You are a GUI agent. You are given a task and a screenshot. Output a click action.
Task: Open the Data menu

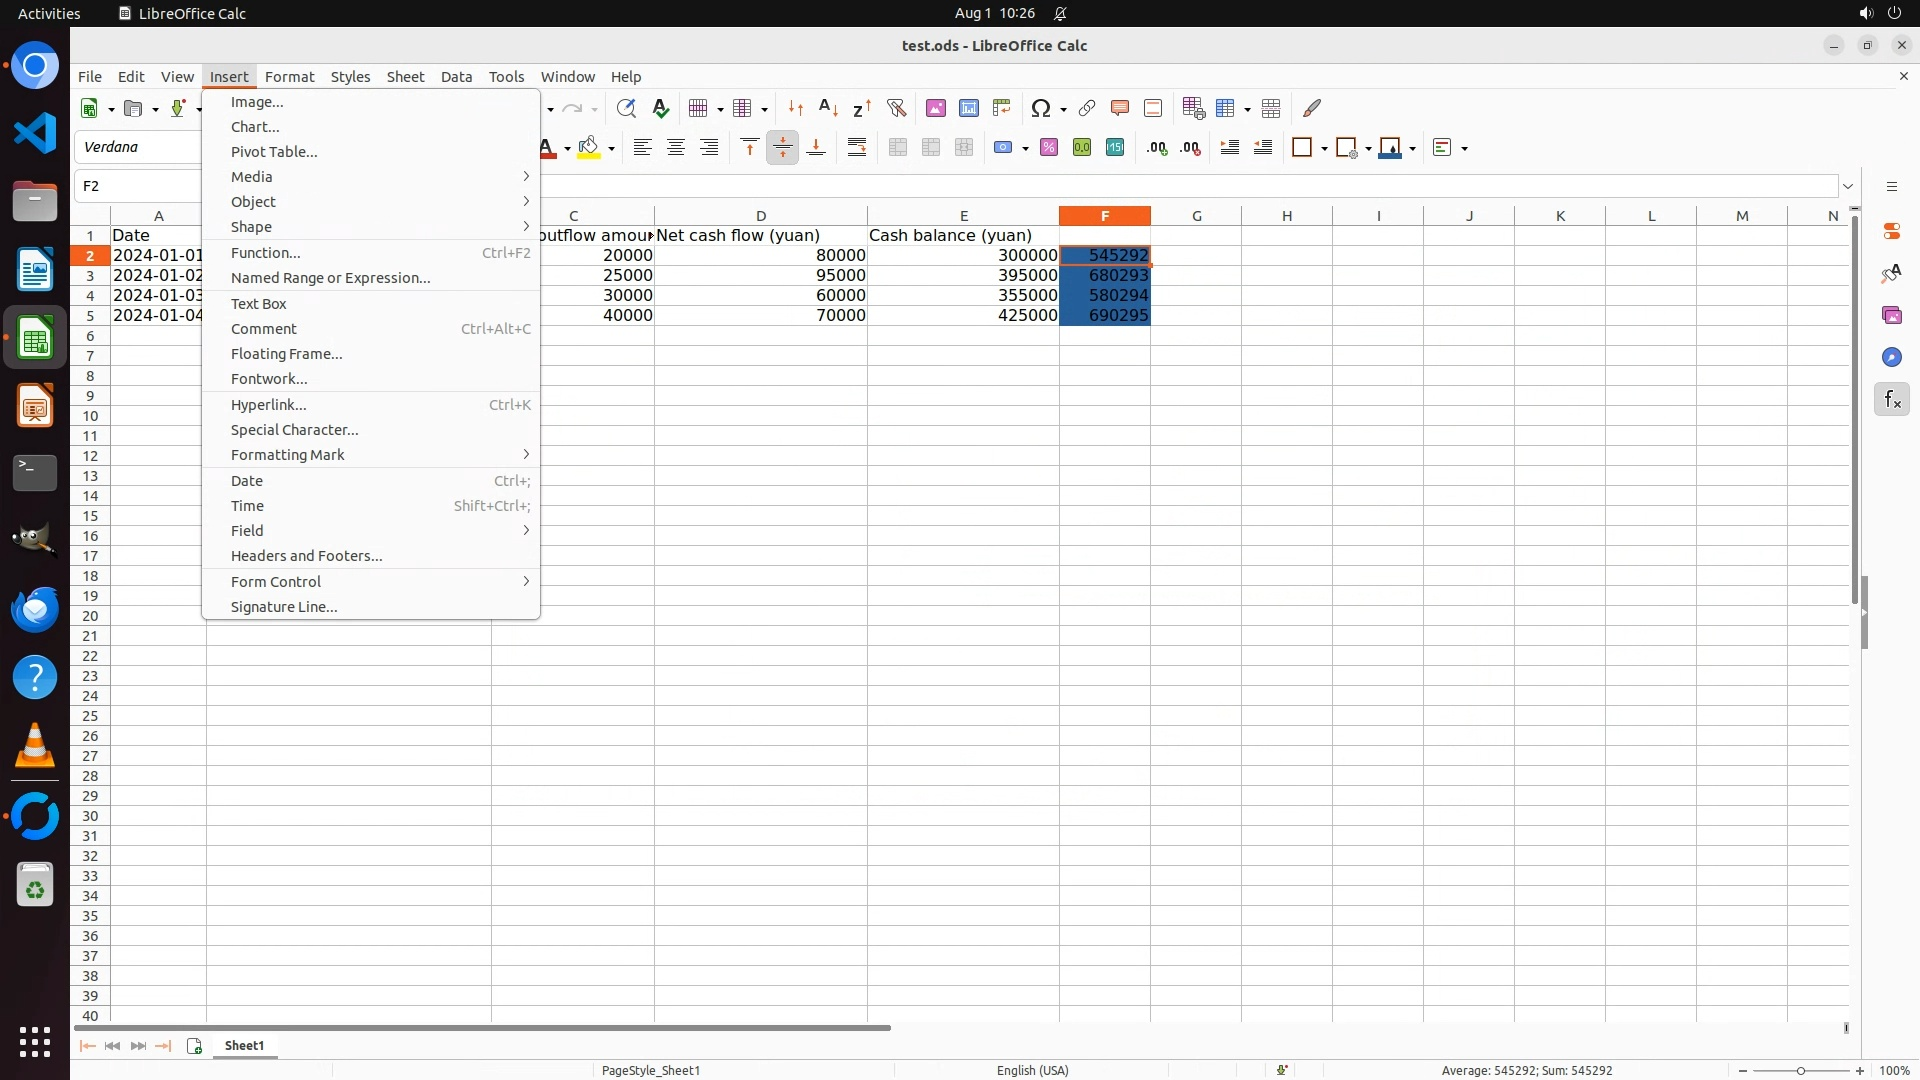tap(456, 77)
